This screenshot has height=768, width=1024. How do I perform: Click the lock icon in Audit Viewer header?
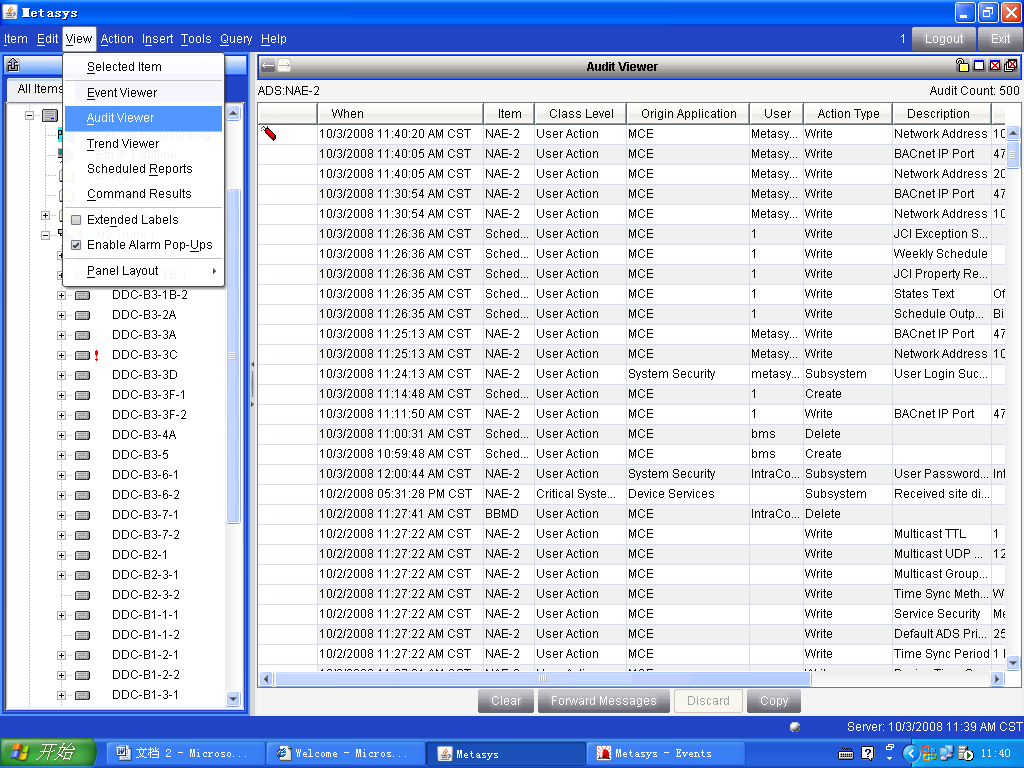(963, 66)
